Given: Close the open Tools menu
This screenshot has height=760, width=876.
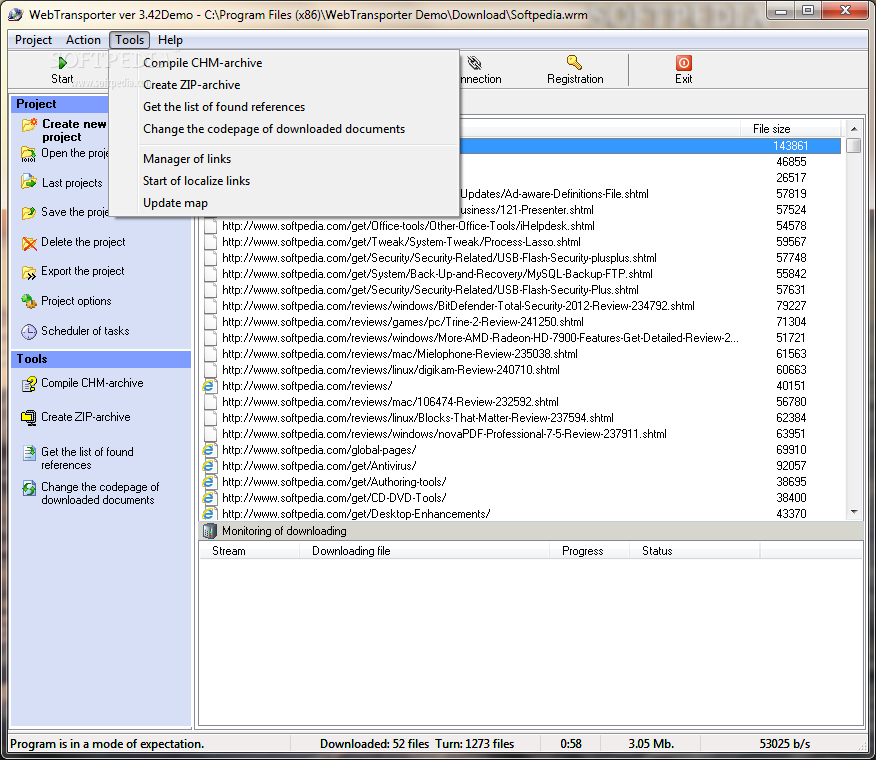Looking at the screenshot, I should [130, 40].
